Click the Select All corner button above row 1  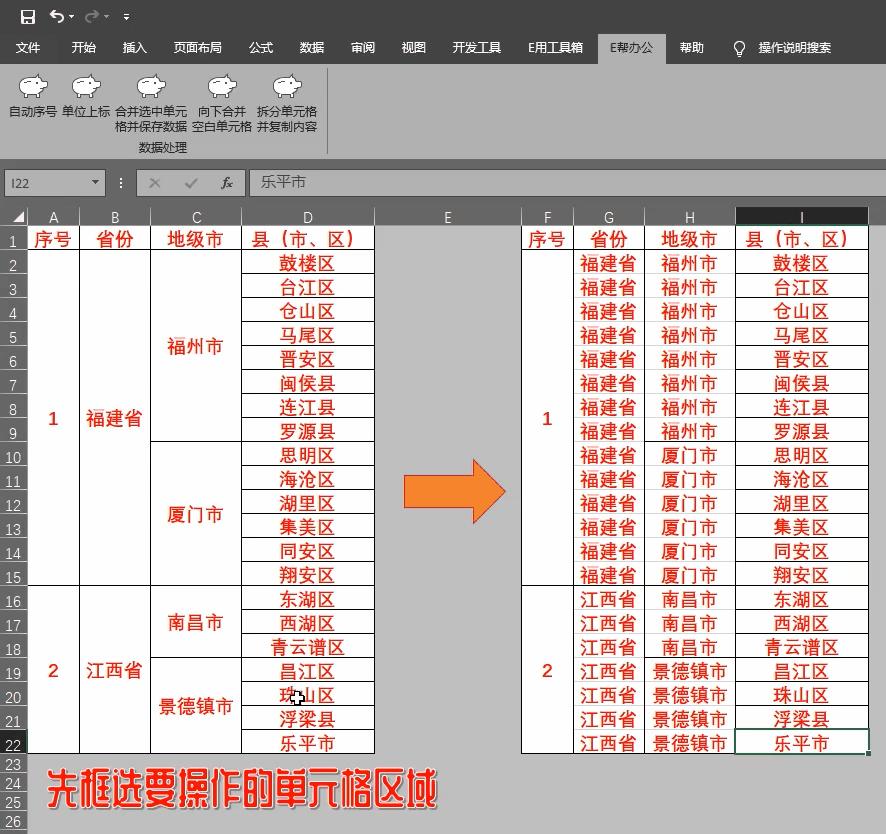point(13,216)
